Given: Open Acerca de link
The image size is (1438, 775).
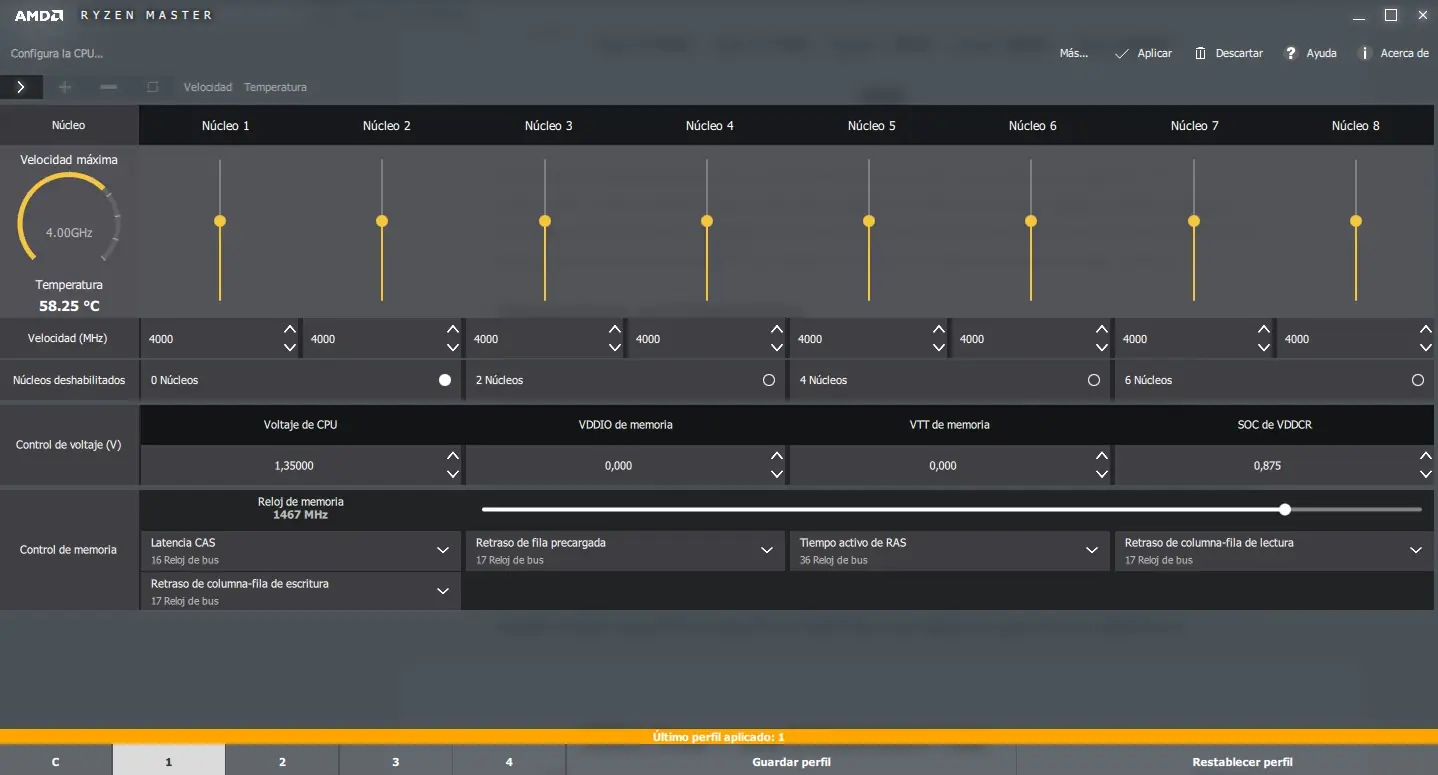Looking at the screenshot, I should [1404, 53].
